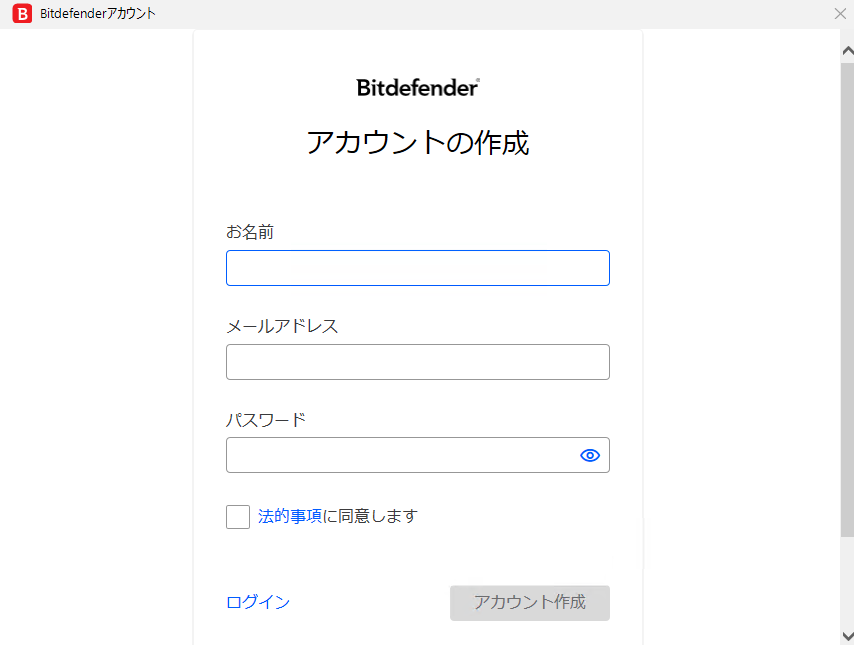Click the scrollbar up arrow

[x=847, y=51]
